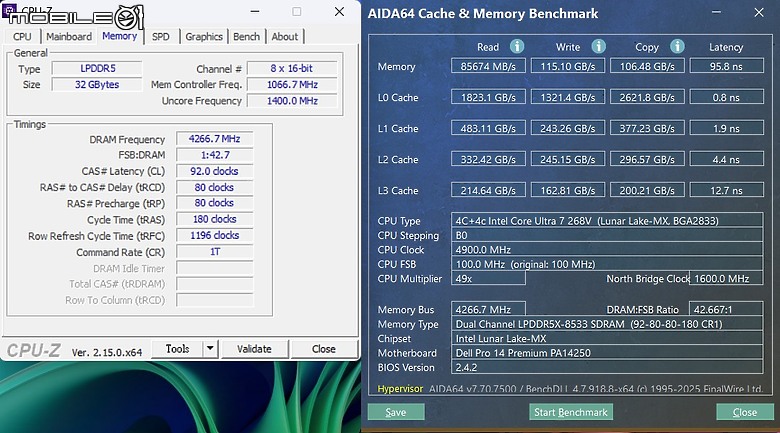The height and width of the screenshot is (433, 780).
Task: Click the Mem Controller Freq. value 1066.7 MHz
Action: tap(292, 85)
